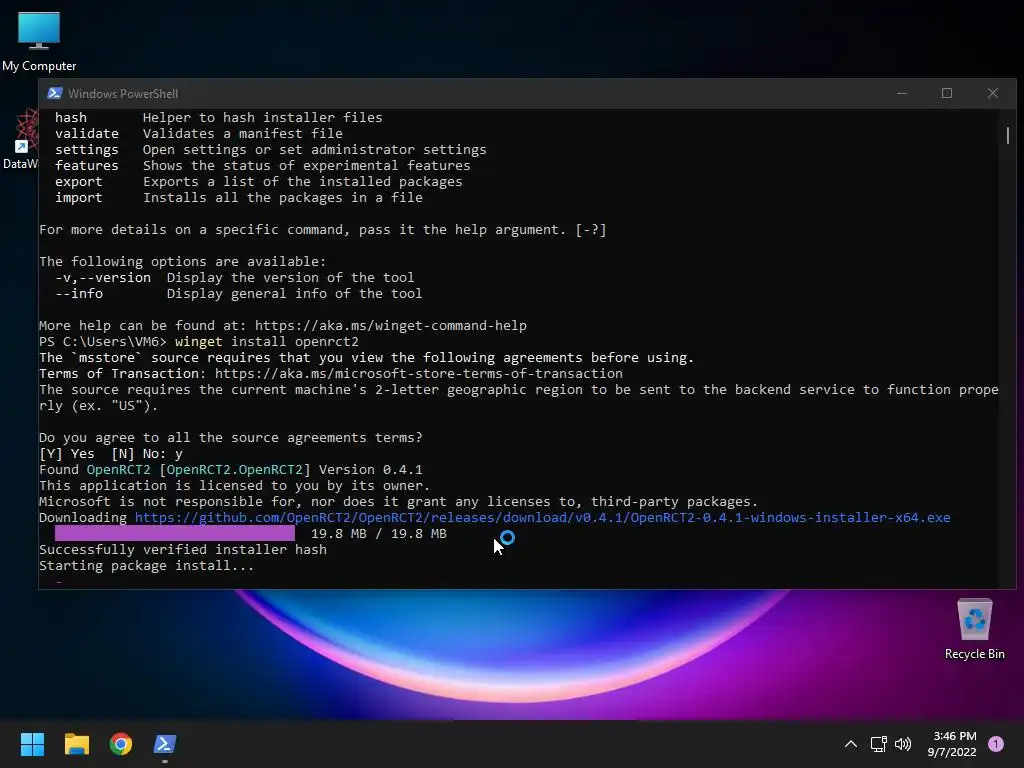
Task: Minimize the Windows PowerShell window
Action: click(x=902, y=93)
